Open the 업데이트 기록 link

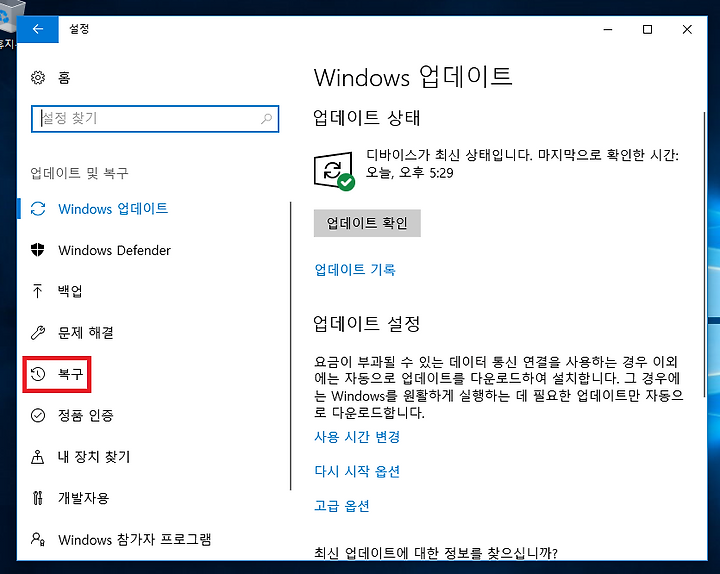[354, 270]
